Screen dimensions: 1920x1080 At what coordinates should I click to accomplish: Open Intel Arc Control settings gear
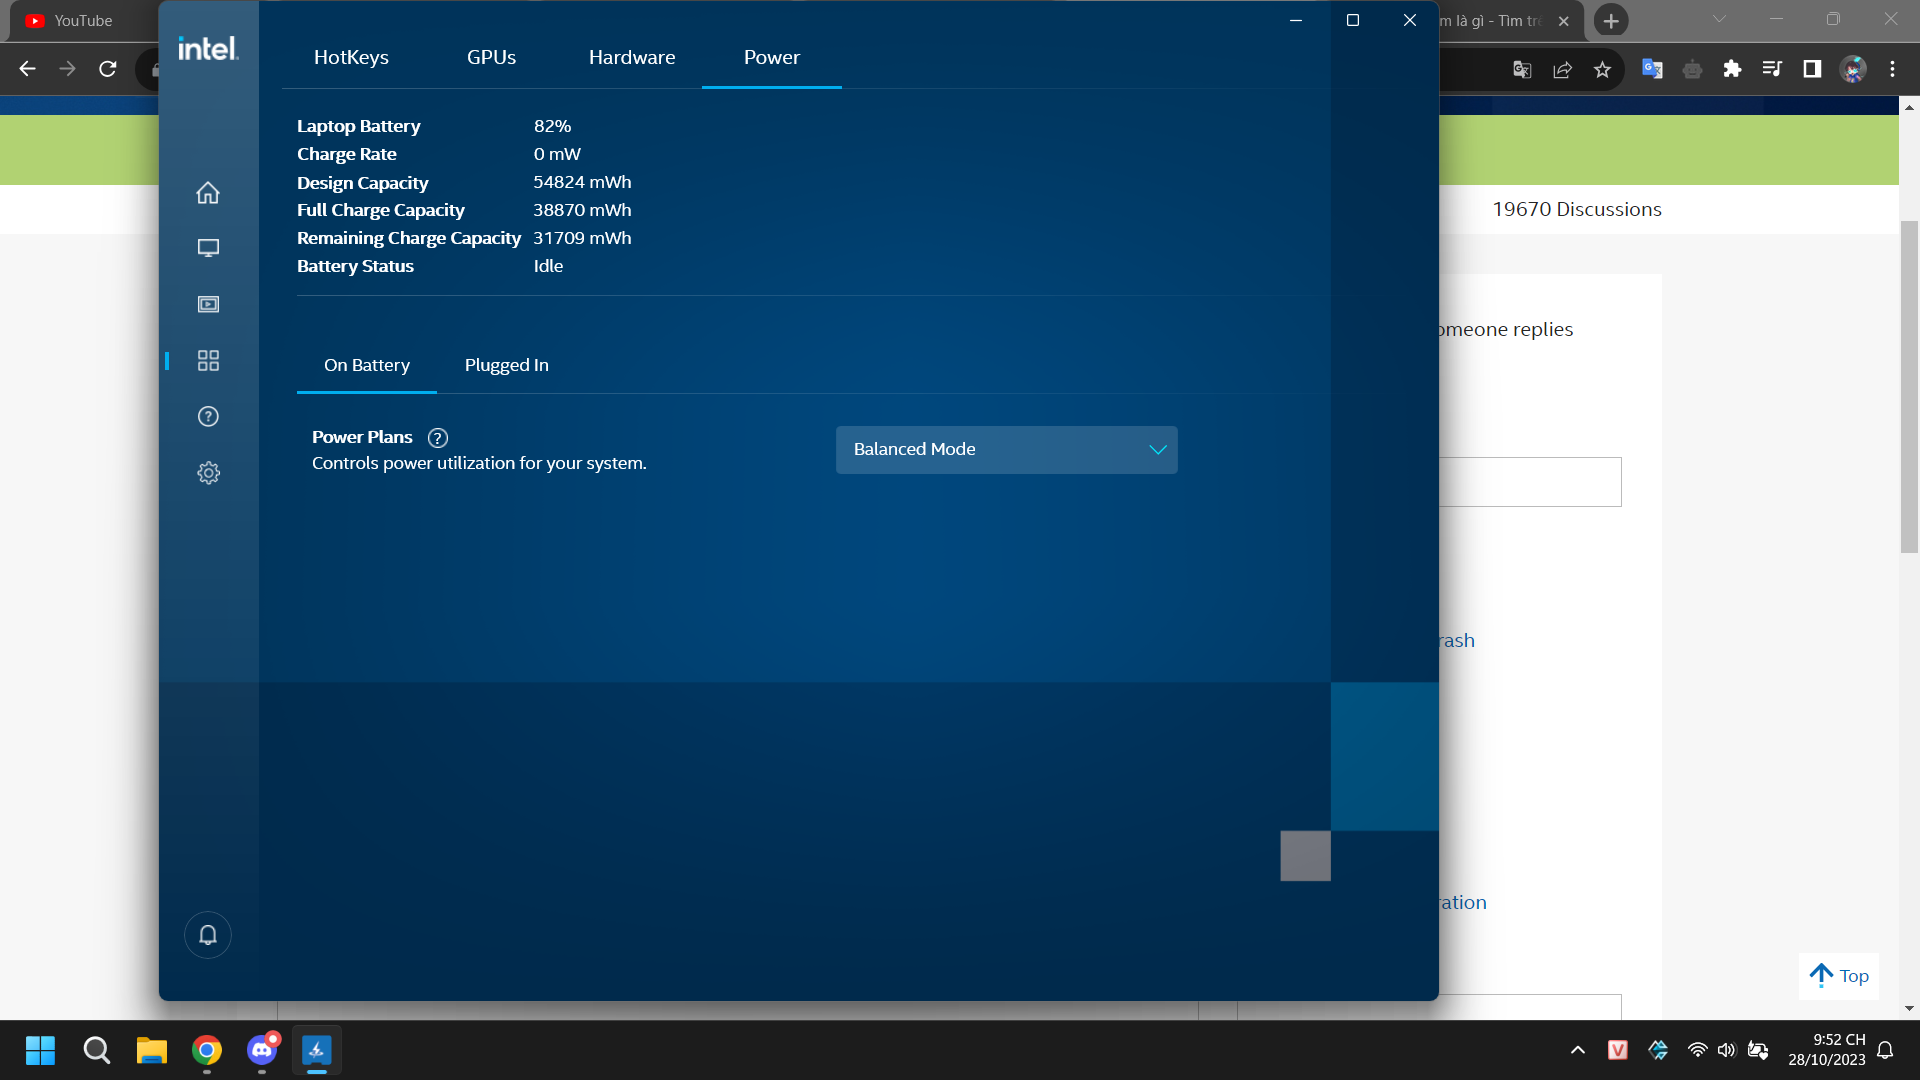click(207, 472)
